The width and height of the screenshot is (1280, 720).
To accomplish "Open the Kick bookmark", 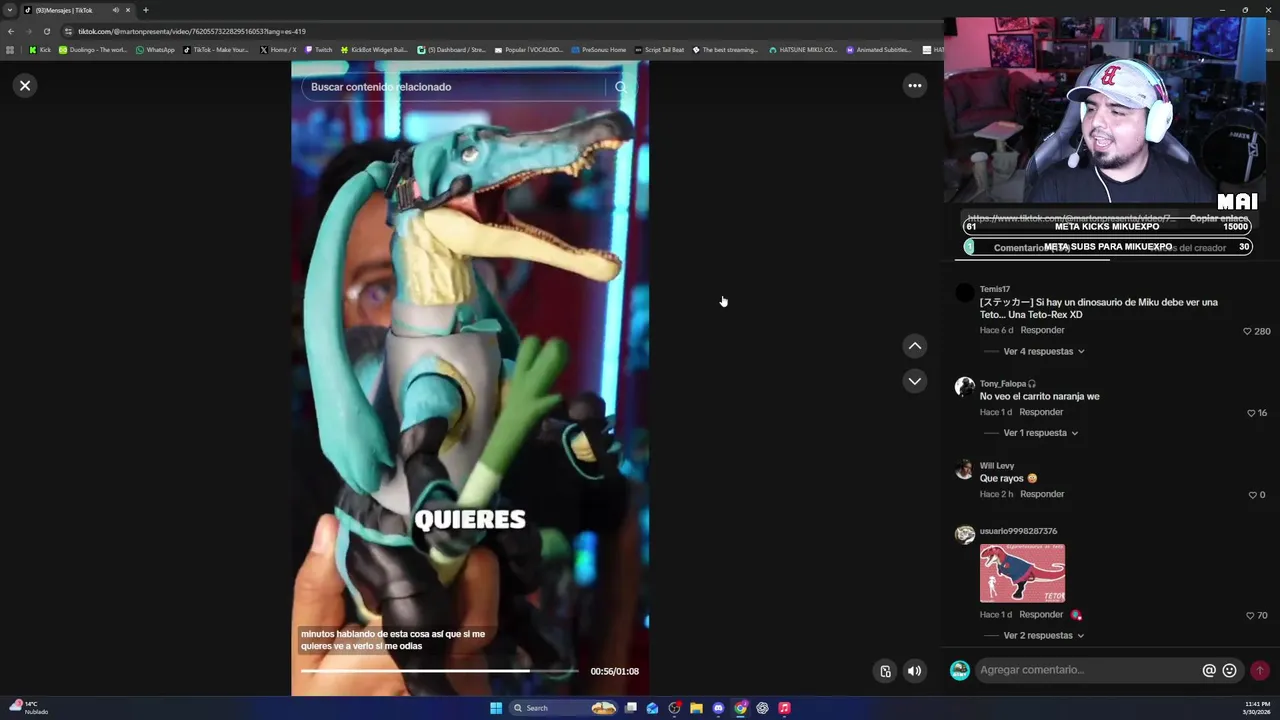I will point(40,50).
